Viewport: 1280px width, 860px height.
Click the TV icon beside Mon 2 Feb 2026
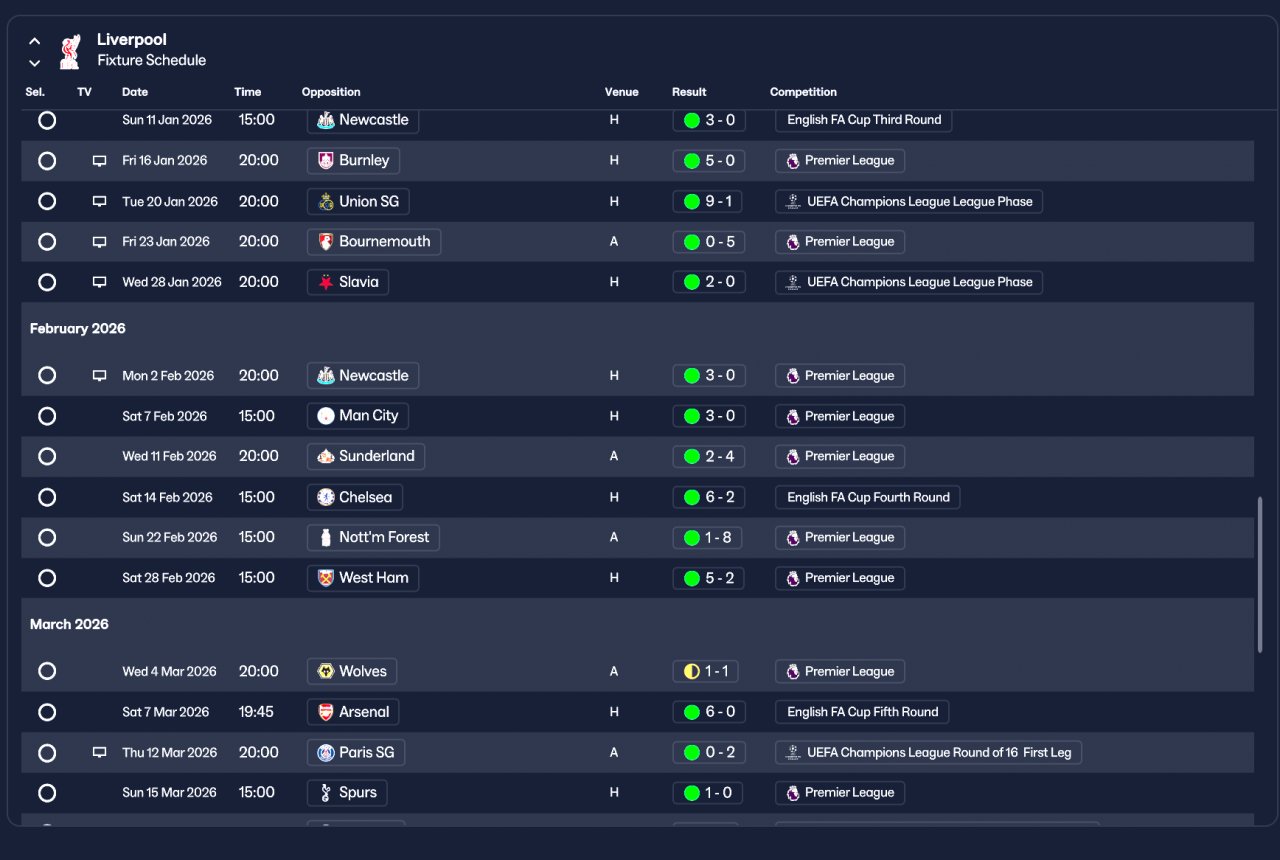tap(99, 376)
